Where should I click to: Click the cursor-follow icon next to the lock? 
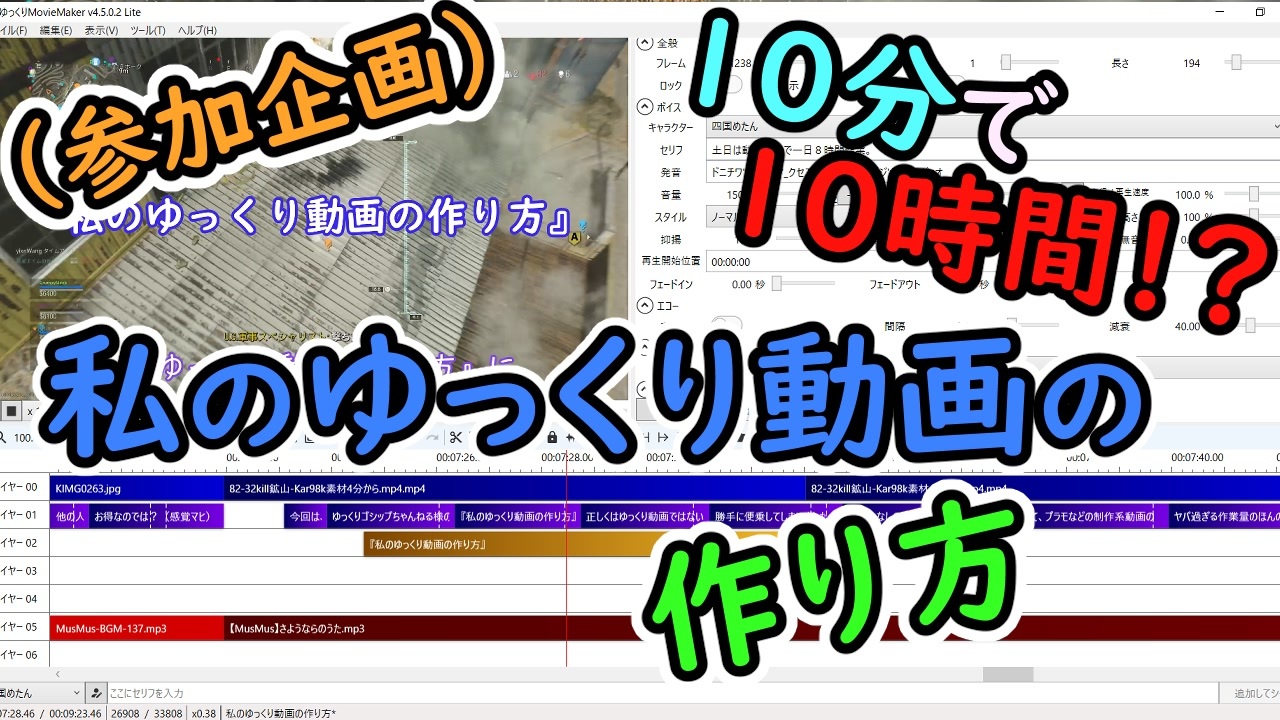click(571, 437)
